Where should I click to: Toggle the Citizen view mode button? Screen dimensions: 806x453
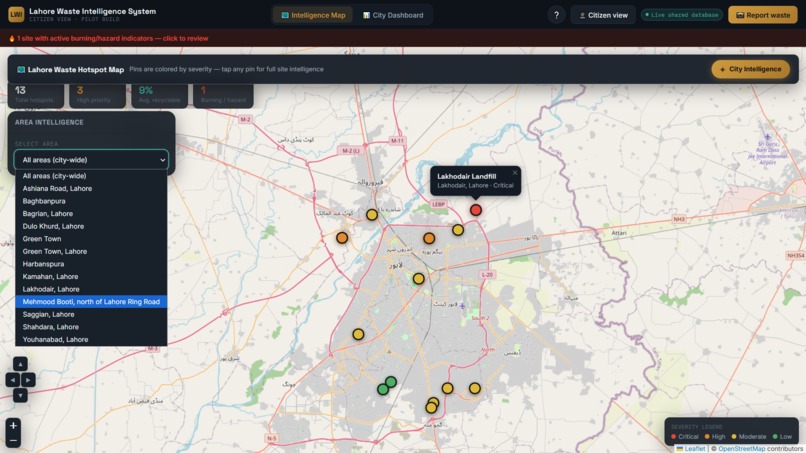tap(603, 15)
